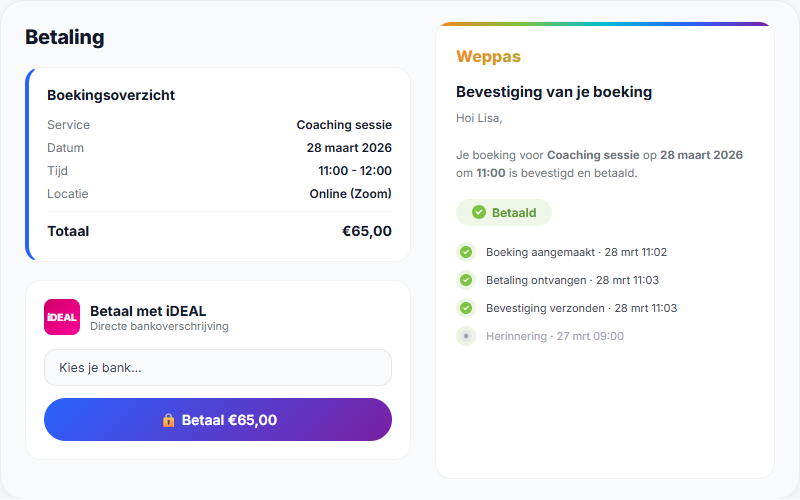
Task: Click checkmark beside Boeking aangemaakt
Action: tap(465, 252)
